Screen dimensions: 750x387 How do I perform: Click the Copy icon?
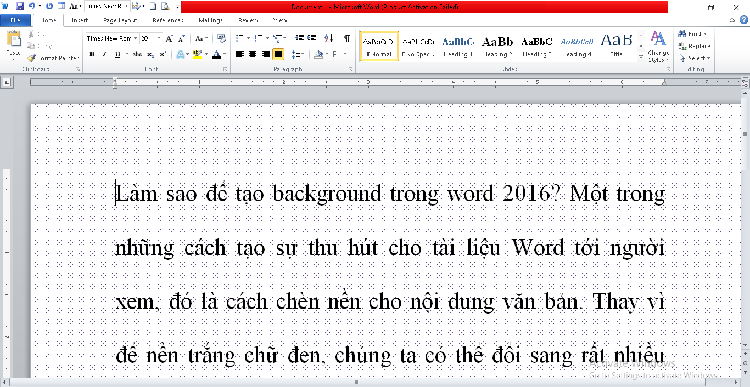click(32, 46)
